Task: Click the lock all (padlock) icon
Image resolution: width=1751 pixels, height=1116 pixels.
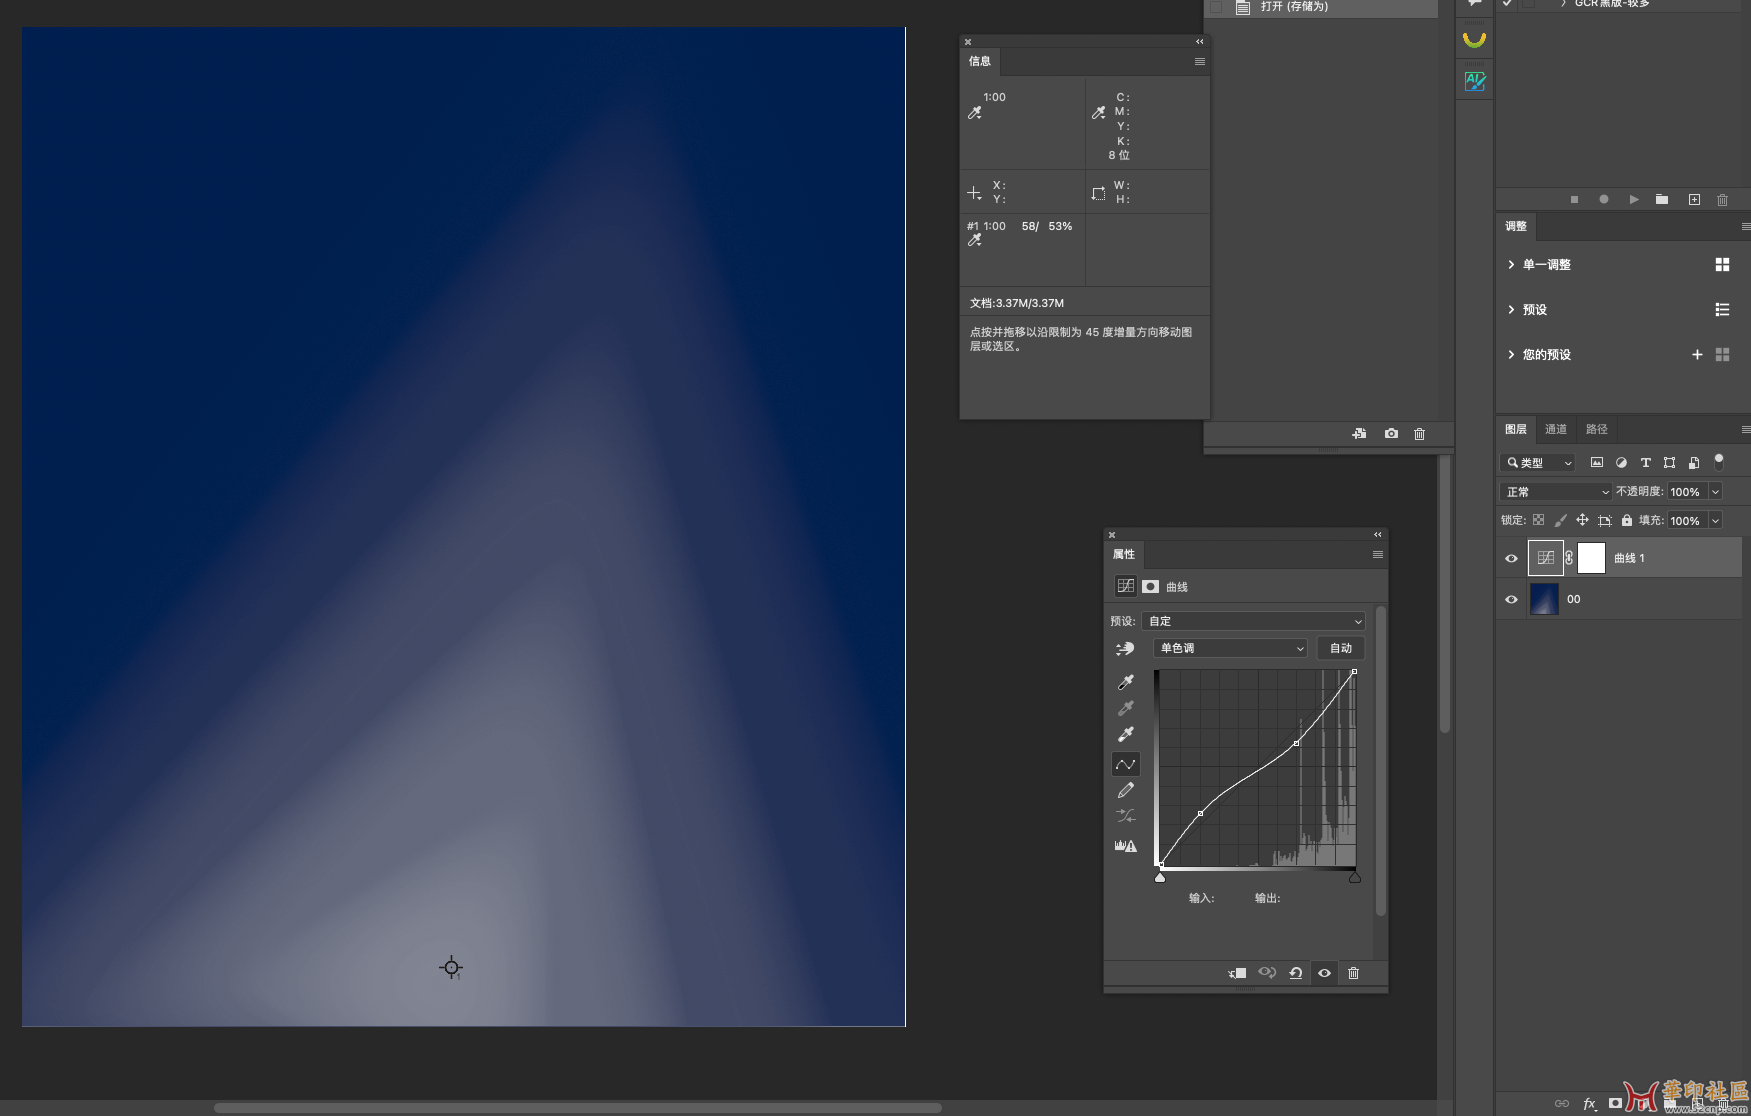Action: click(1626, 520)
